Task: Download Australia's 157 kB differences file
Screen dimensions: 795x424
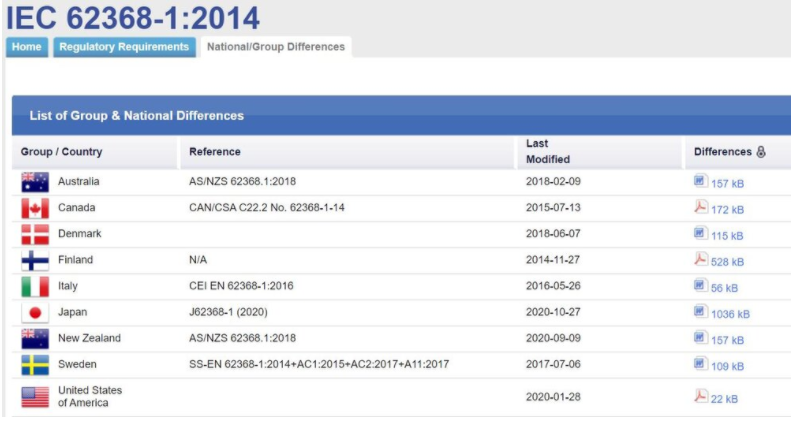Action: pos(727,184)
